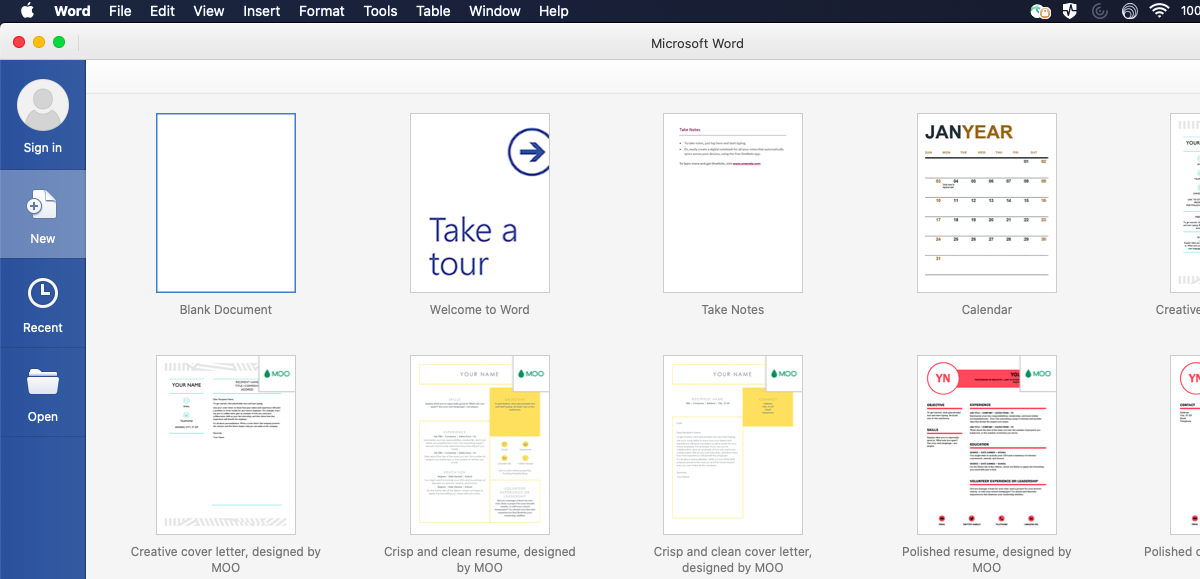Click the Sign in profile avatar
The height and width of the screenshot is (579, 1200).
43,105
